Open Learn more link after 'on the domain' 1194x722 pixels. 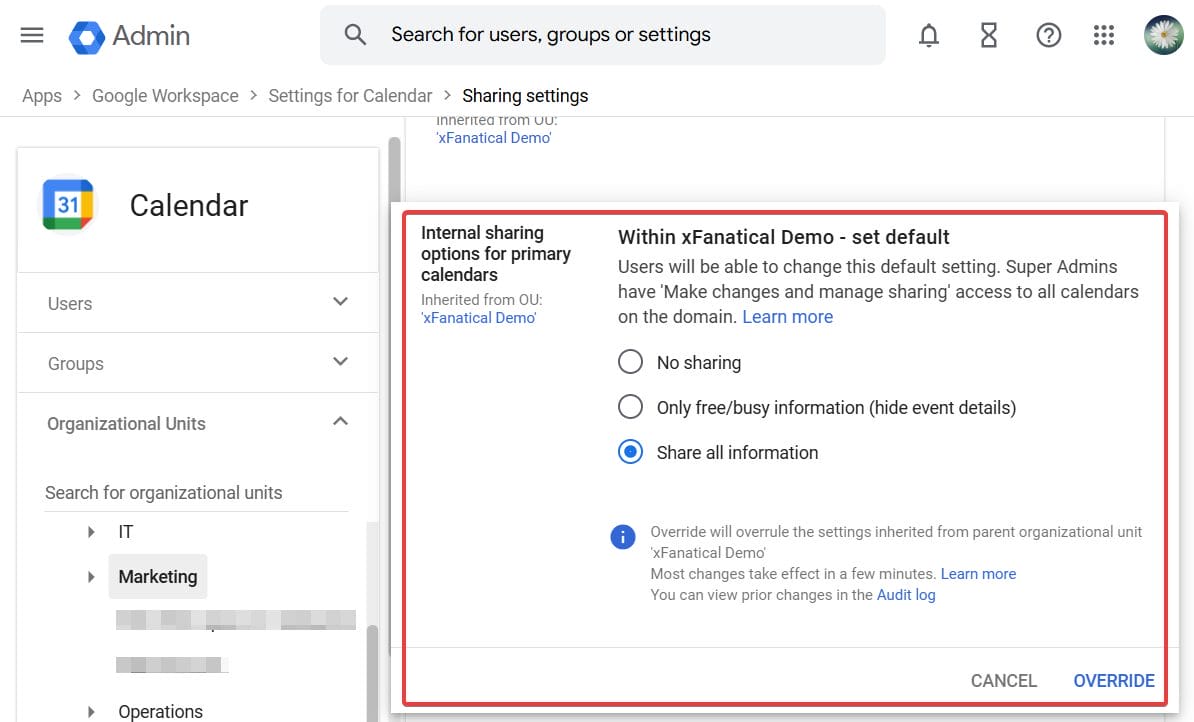pos(787,317)
